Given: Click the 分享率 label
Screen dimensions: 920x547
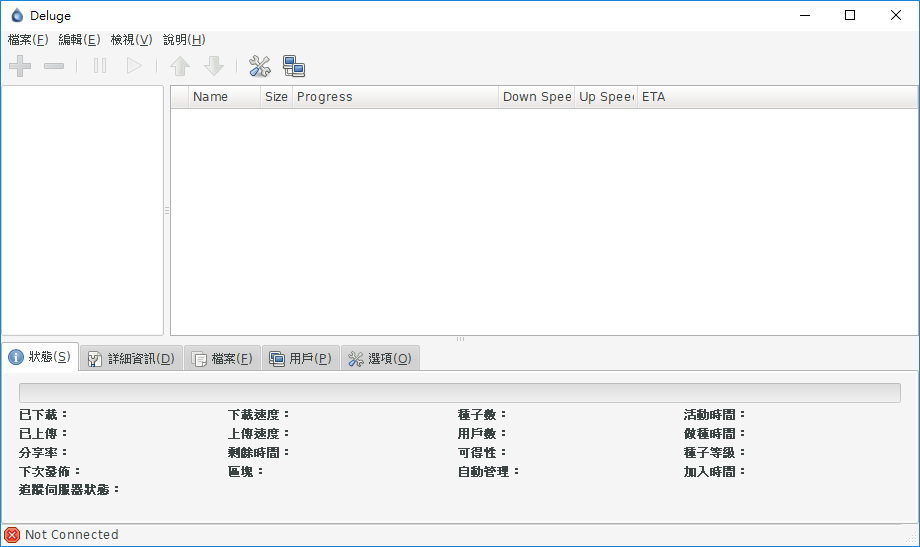Looking at the screenshot, I should tap(43, 453).
